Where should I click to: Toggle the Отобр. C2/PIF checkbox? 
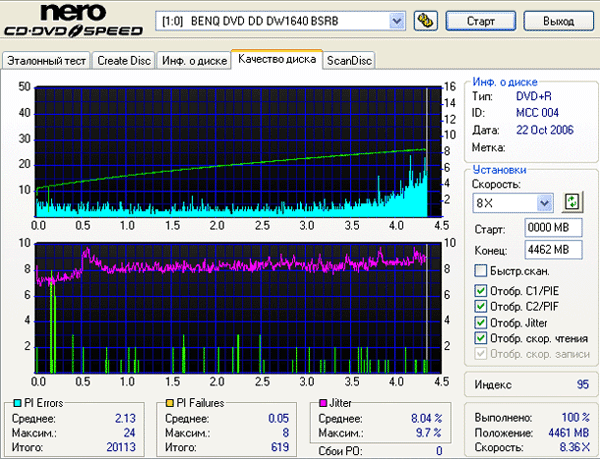[481, 307]
